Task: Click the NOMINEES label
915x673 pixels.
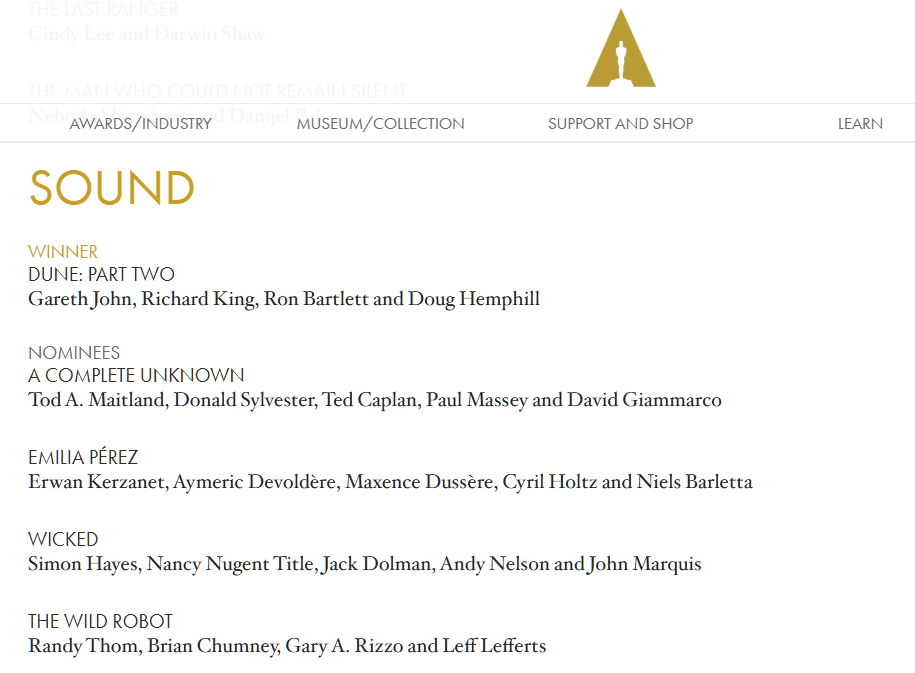Action: click(x=74, y=353)
